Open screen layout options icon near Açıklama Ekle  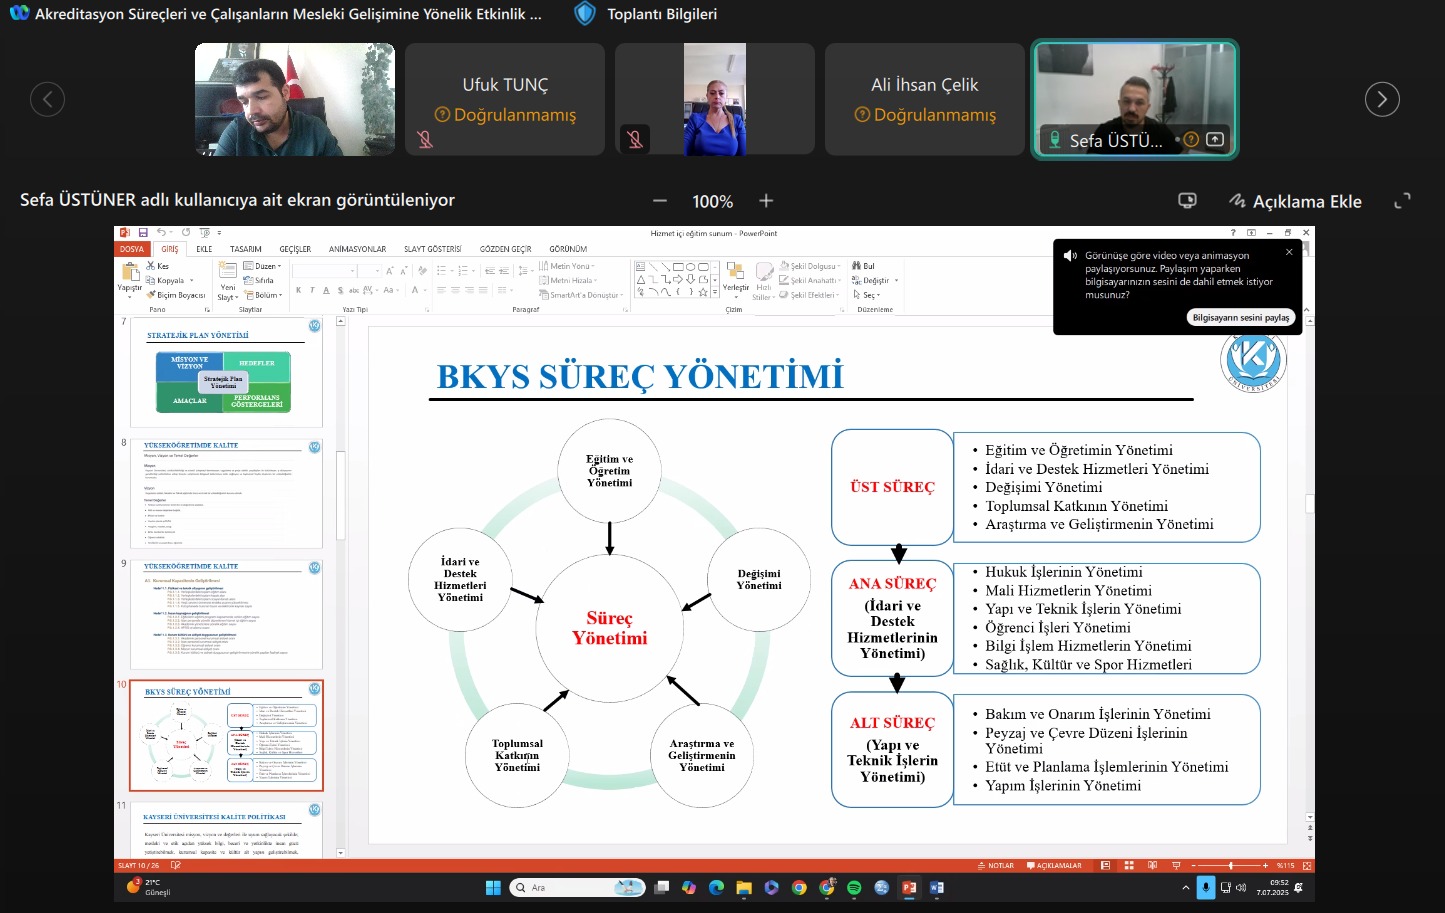1187,201
